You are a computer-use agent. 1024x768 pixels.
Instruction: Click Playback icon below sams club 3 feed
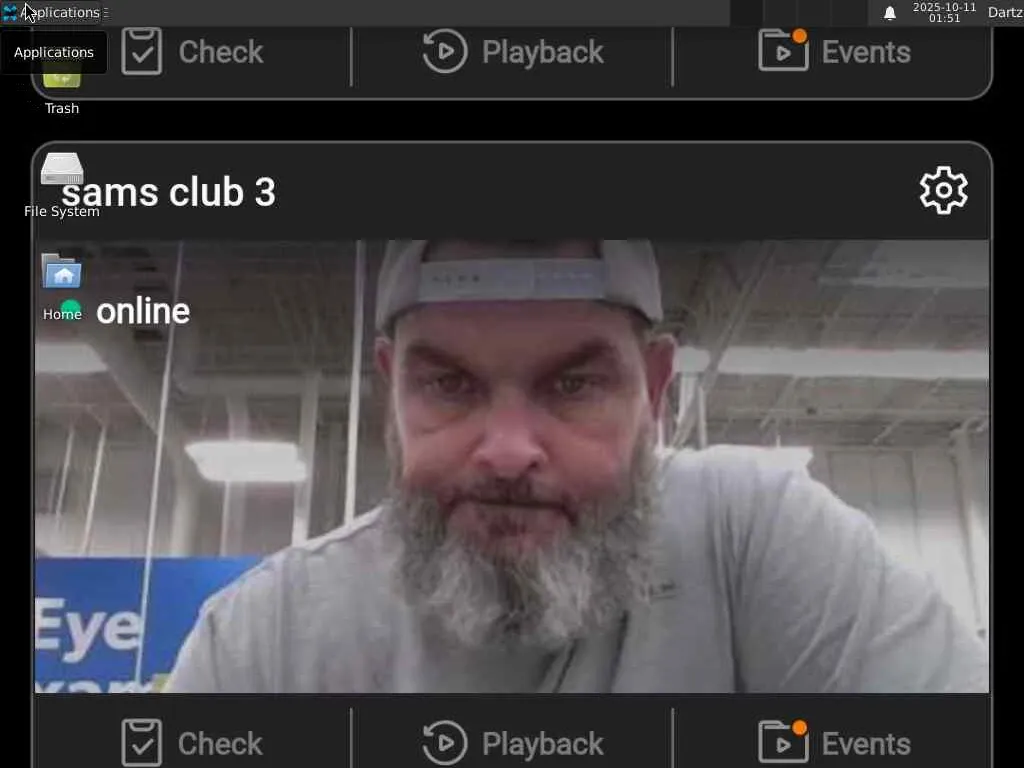[445, 743]
